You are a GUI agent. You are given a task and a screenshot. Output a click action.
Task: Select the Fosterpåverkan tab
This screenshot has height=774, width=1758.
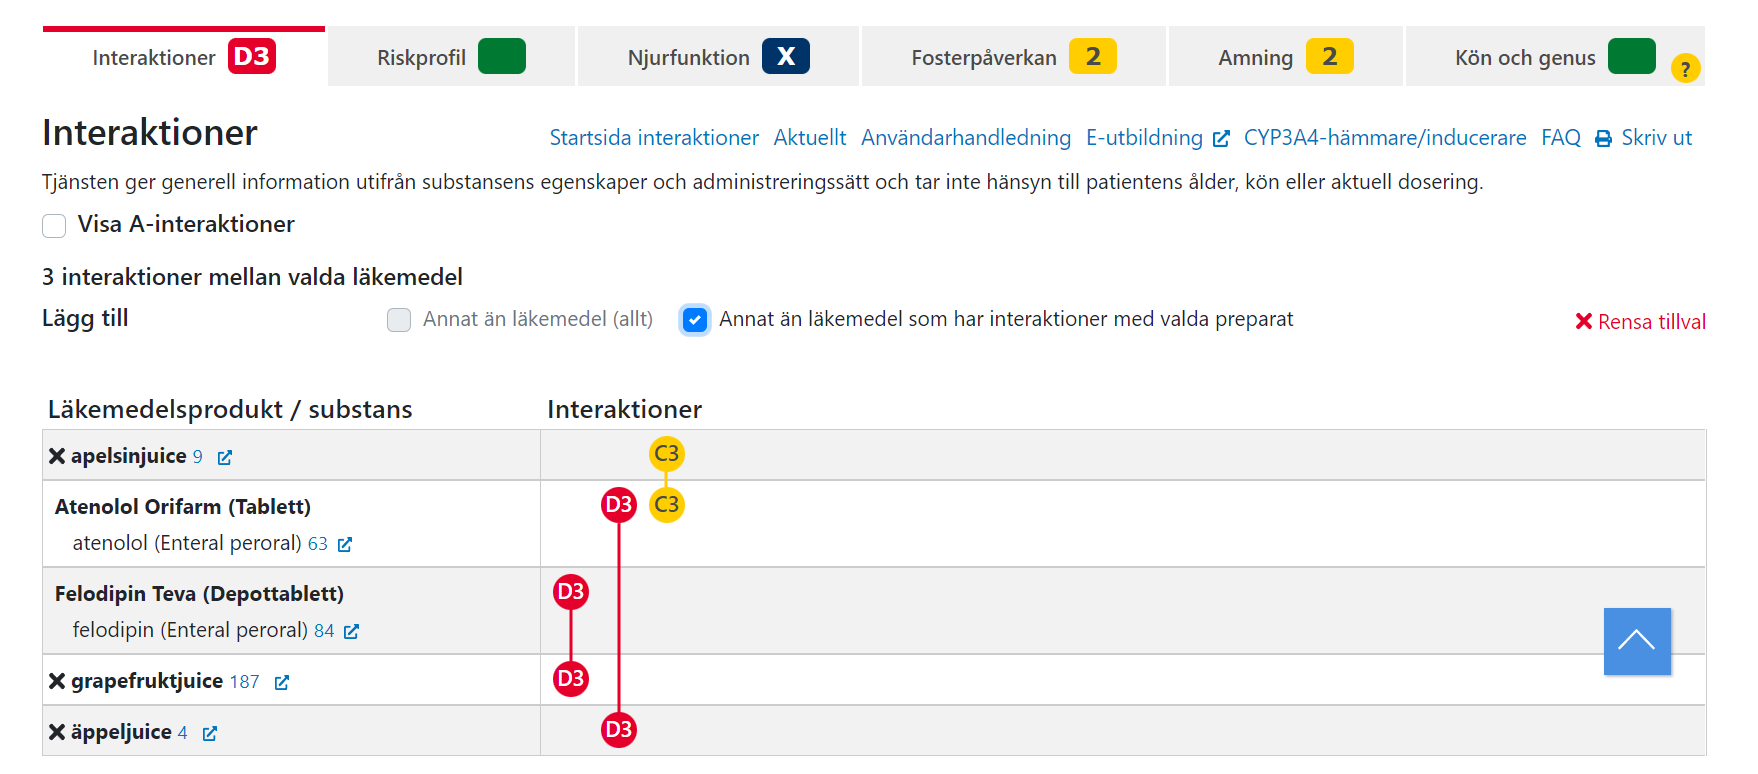click(1013, 57)
